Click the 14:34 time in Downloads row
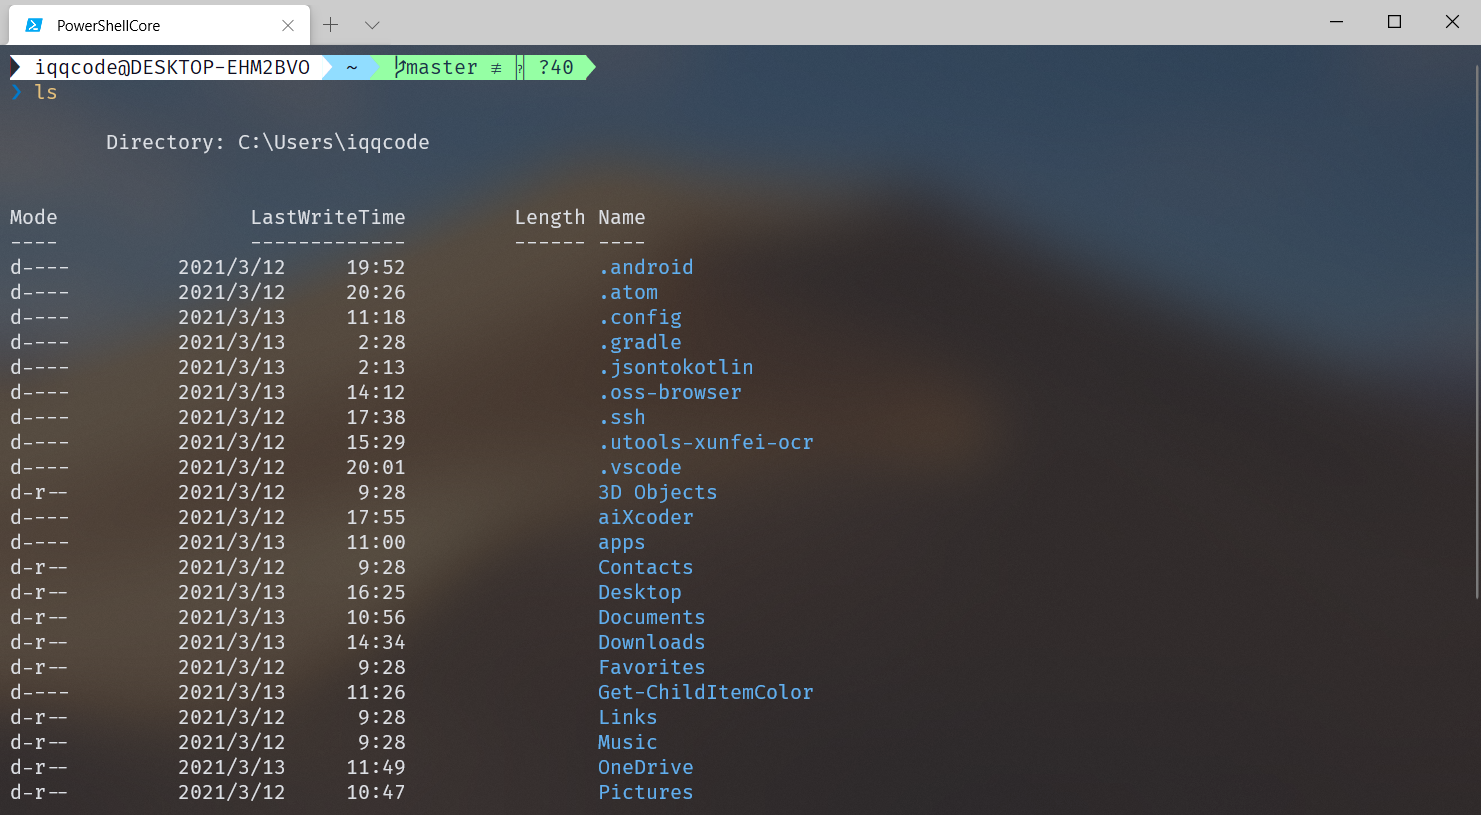This screenshot has width=1481, height=815. point(376,642)
